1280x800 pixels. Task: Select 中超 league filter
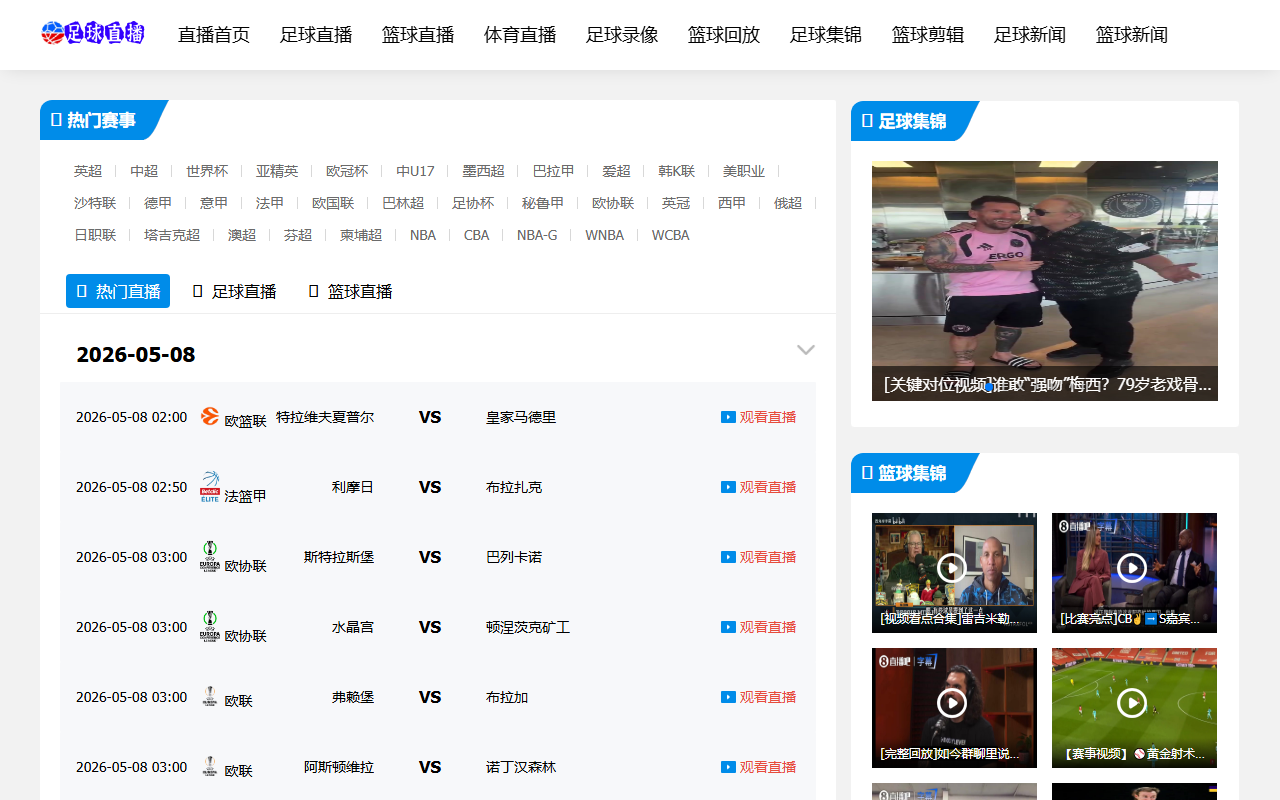pyautogui.click(x=144, y=171)
